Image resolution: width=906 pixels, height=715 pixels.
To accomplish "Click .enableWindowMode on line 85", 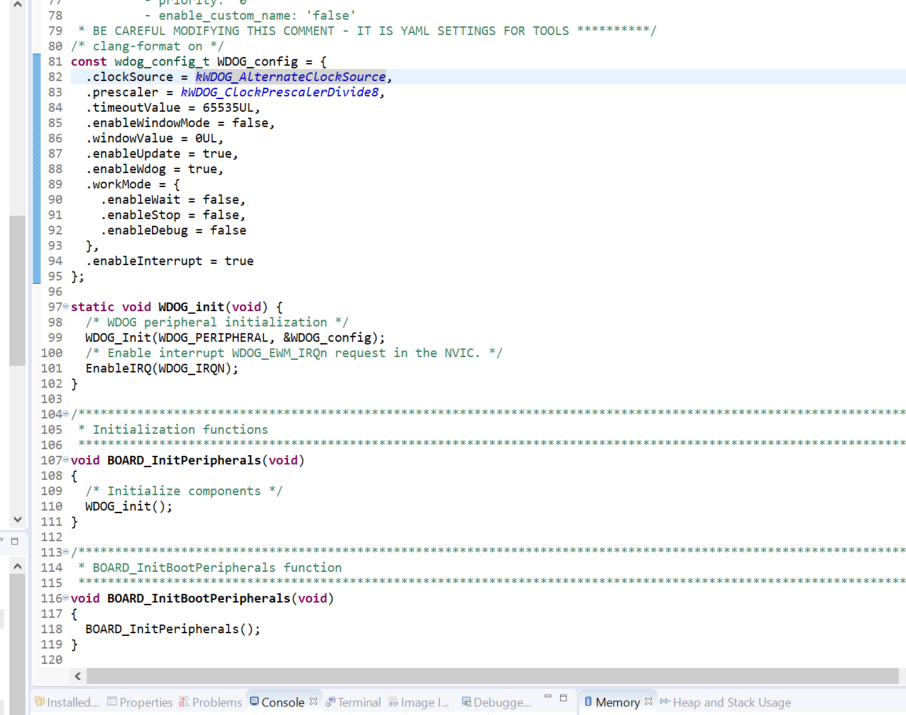I will point(147,123).
